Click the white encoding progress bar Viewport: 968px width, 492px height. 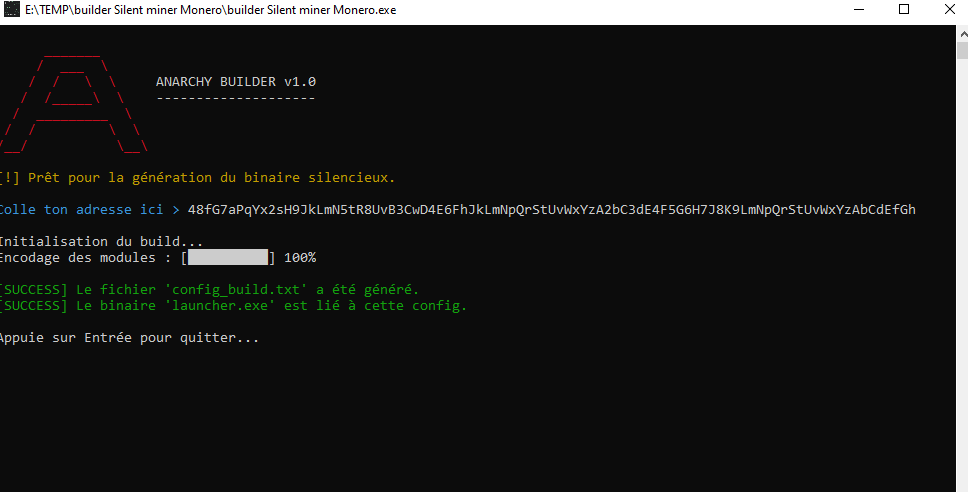(x=228, y=257)
